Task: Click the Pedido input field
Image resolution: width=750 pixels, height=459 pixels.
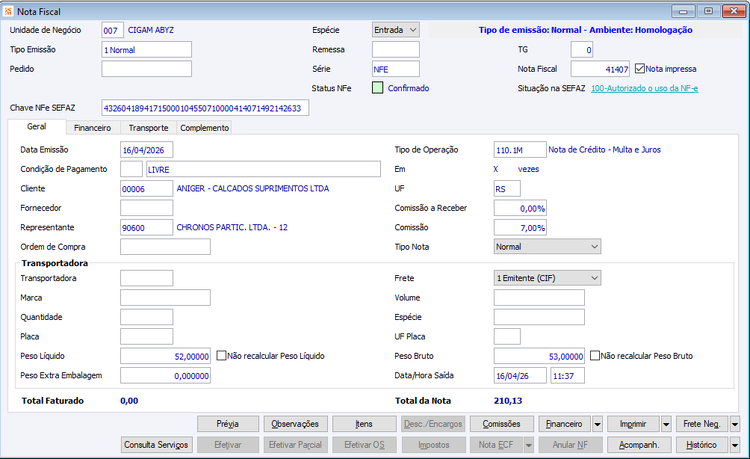Action: click(x=146, y=69)
